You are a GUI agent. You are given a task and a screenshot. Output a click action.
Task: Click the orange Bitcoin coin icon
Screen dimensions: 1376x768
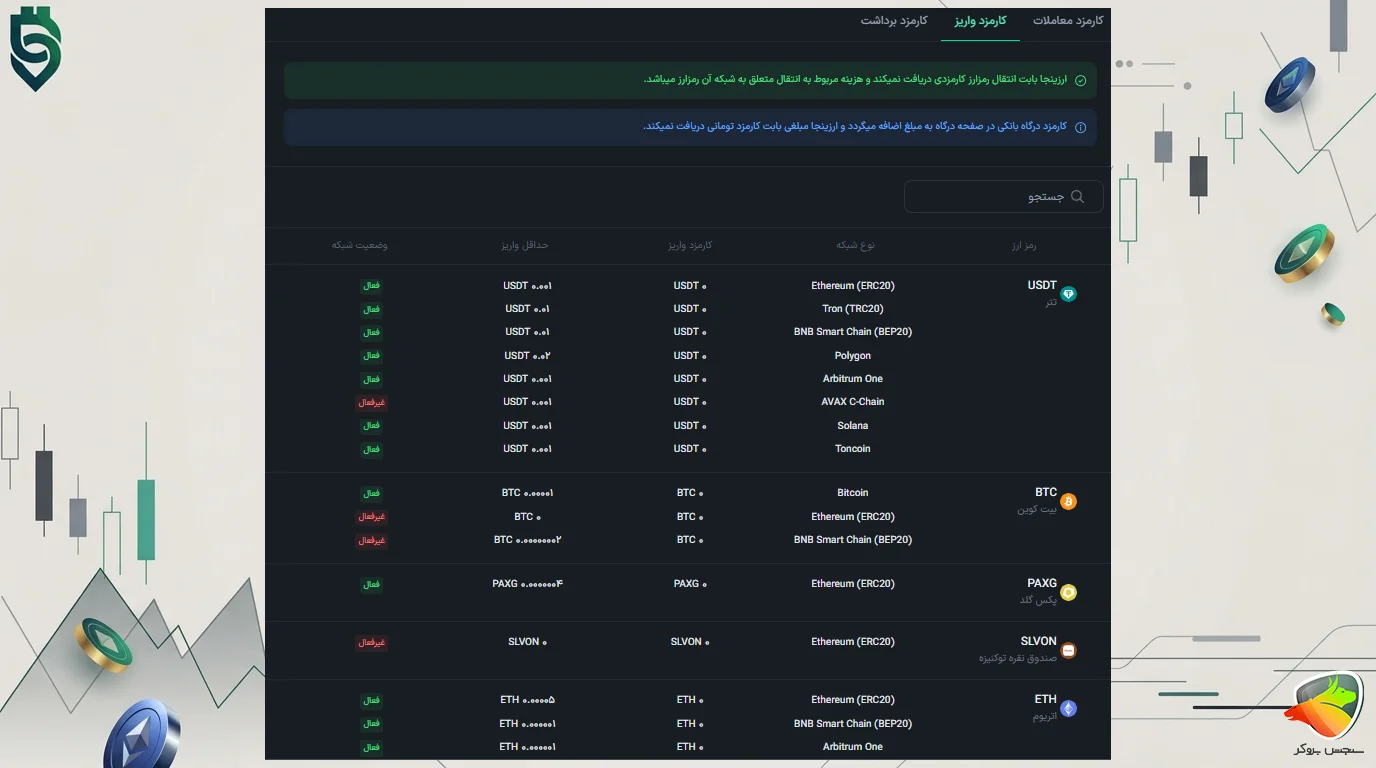[1068, 502]
